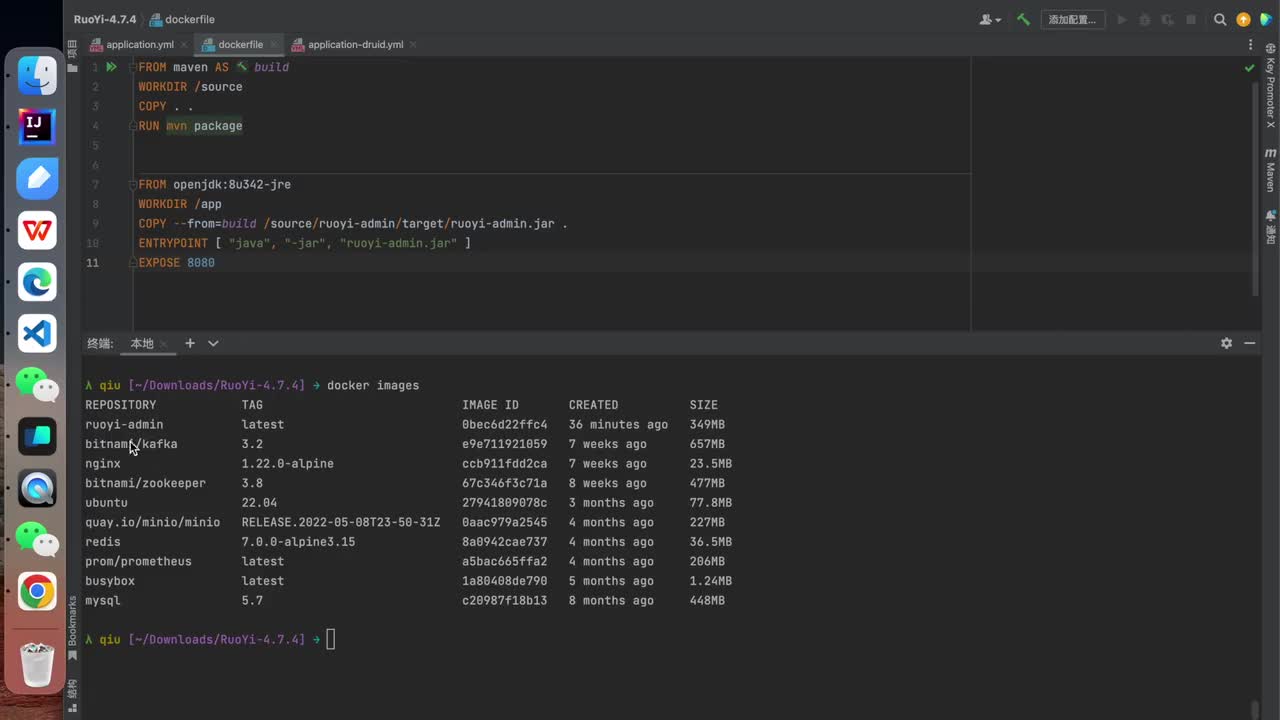Launch WPS Office from the Dock
This screenshot has height=720, width=1280.
pyautogui.click(x=37, y=230)
